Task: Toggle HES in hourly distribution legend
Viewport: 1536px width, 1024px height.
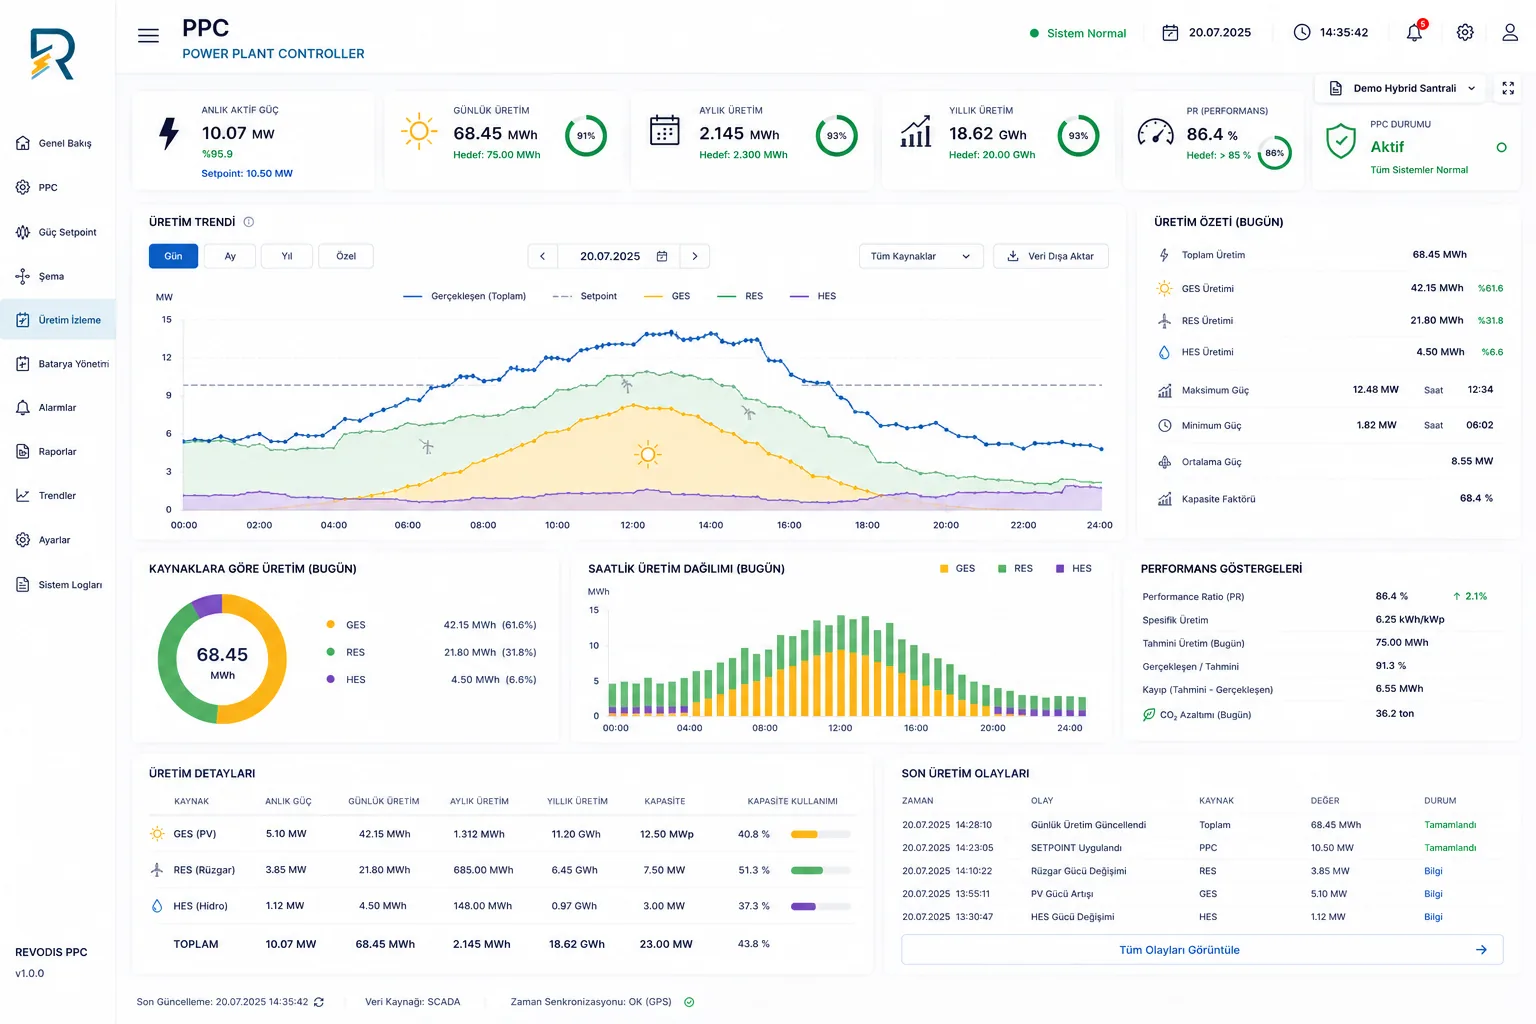Action: [x=1074, y=568]
